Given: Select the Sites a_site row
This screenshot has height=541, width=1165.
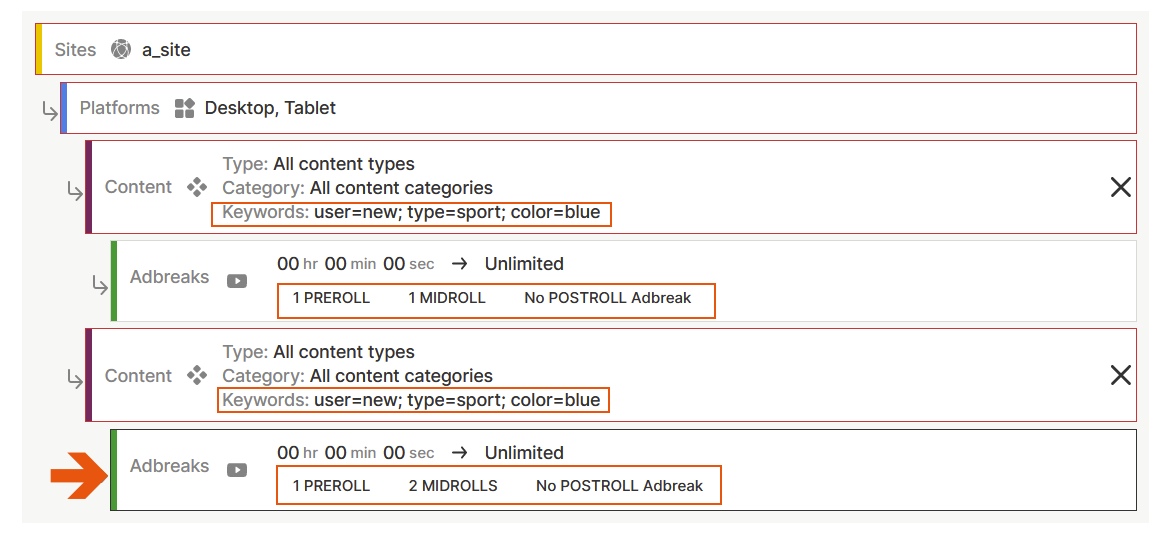Looking at the screenshot, I should (x=600, y=50).
